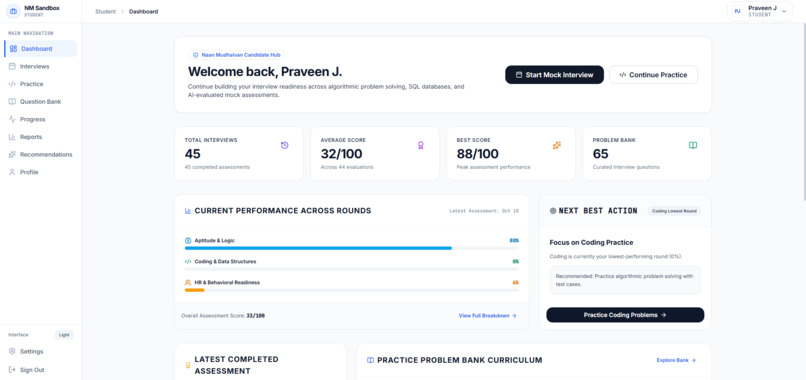Image resolution: width=806 pixels, height=380 pixels.
Task: Click the Total Interviews value 45
Action: pos(192,154)
